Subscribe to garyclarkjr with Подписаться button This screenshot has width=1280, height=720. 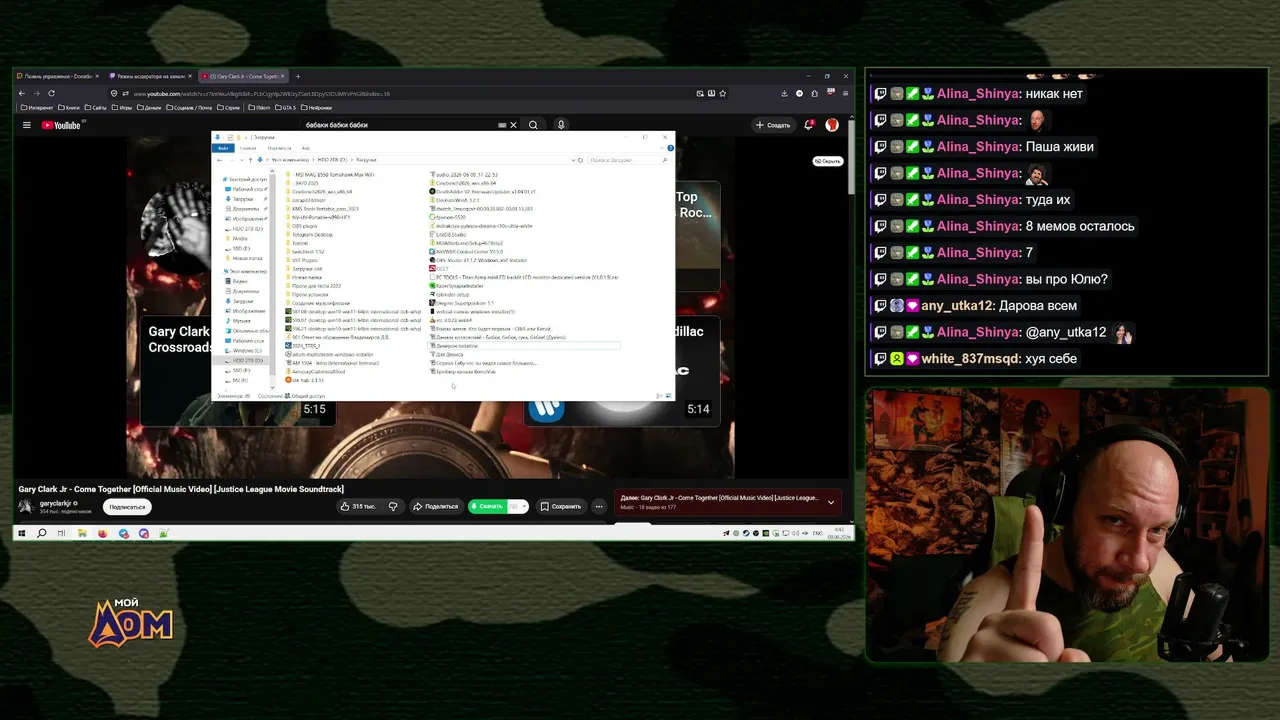(x=127, y=507)
